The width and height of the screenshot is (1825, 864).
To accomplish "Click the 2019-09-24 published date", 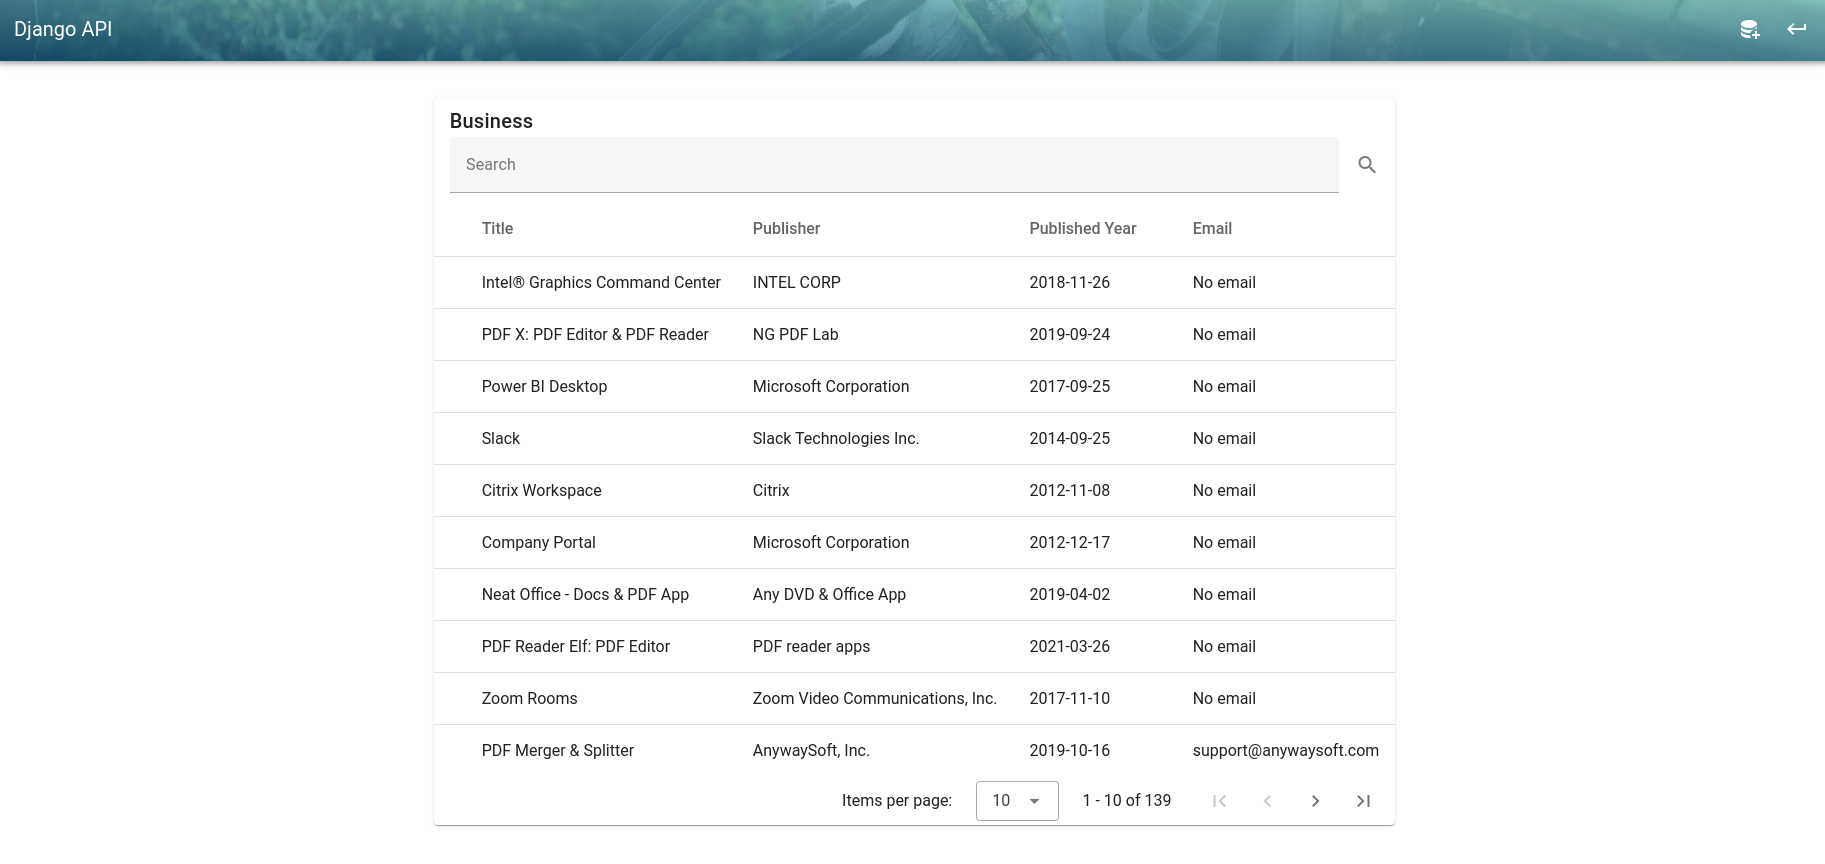I will click(x=1070, y=335).
